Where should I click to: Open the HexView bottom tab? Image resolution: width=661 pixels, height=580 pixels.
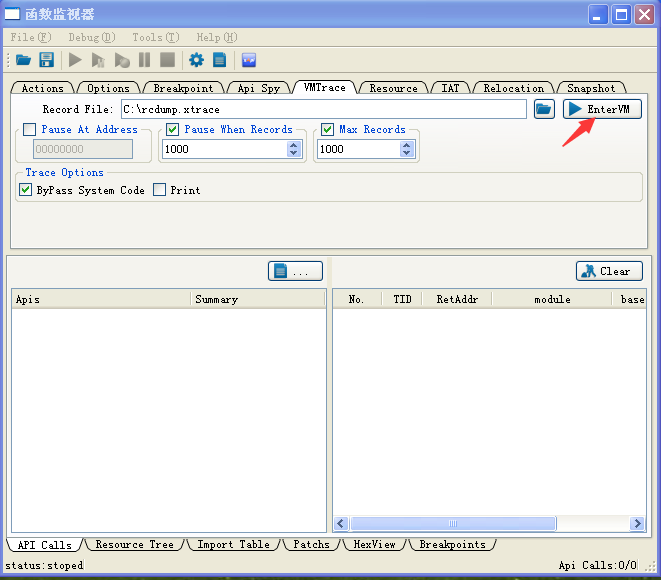point(374,545)
